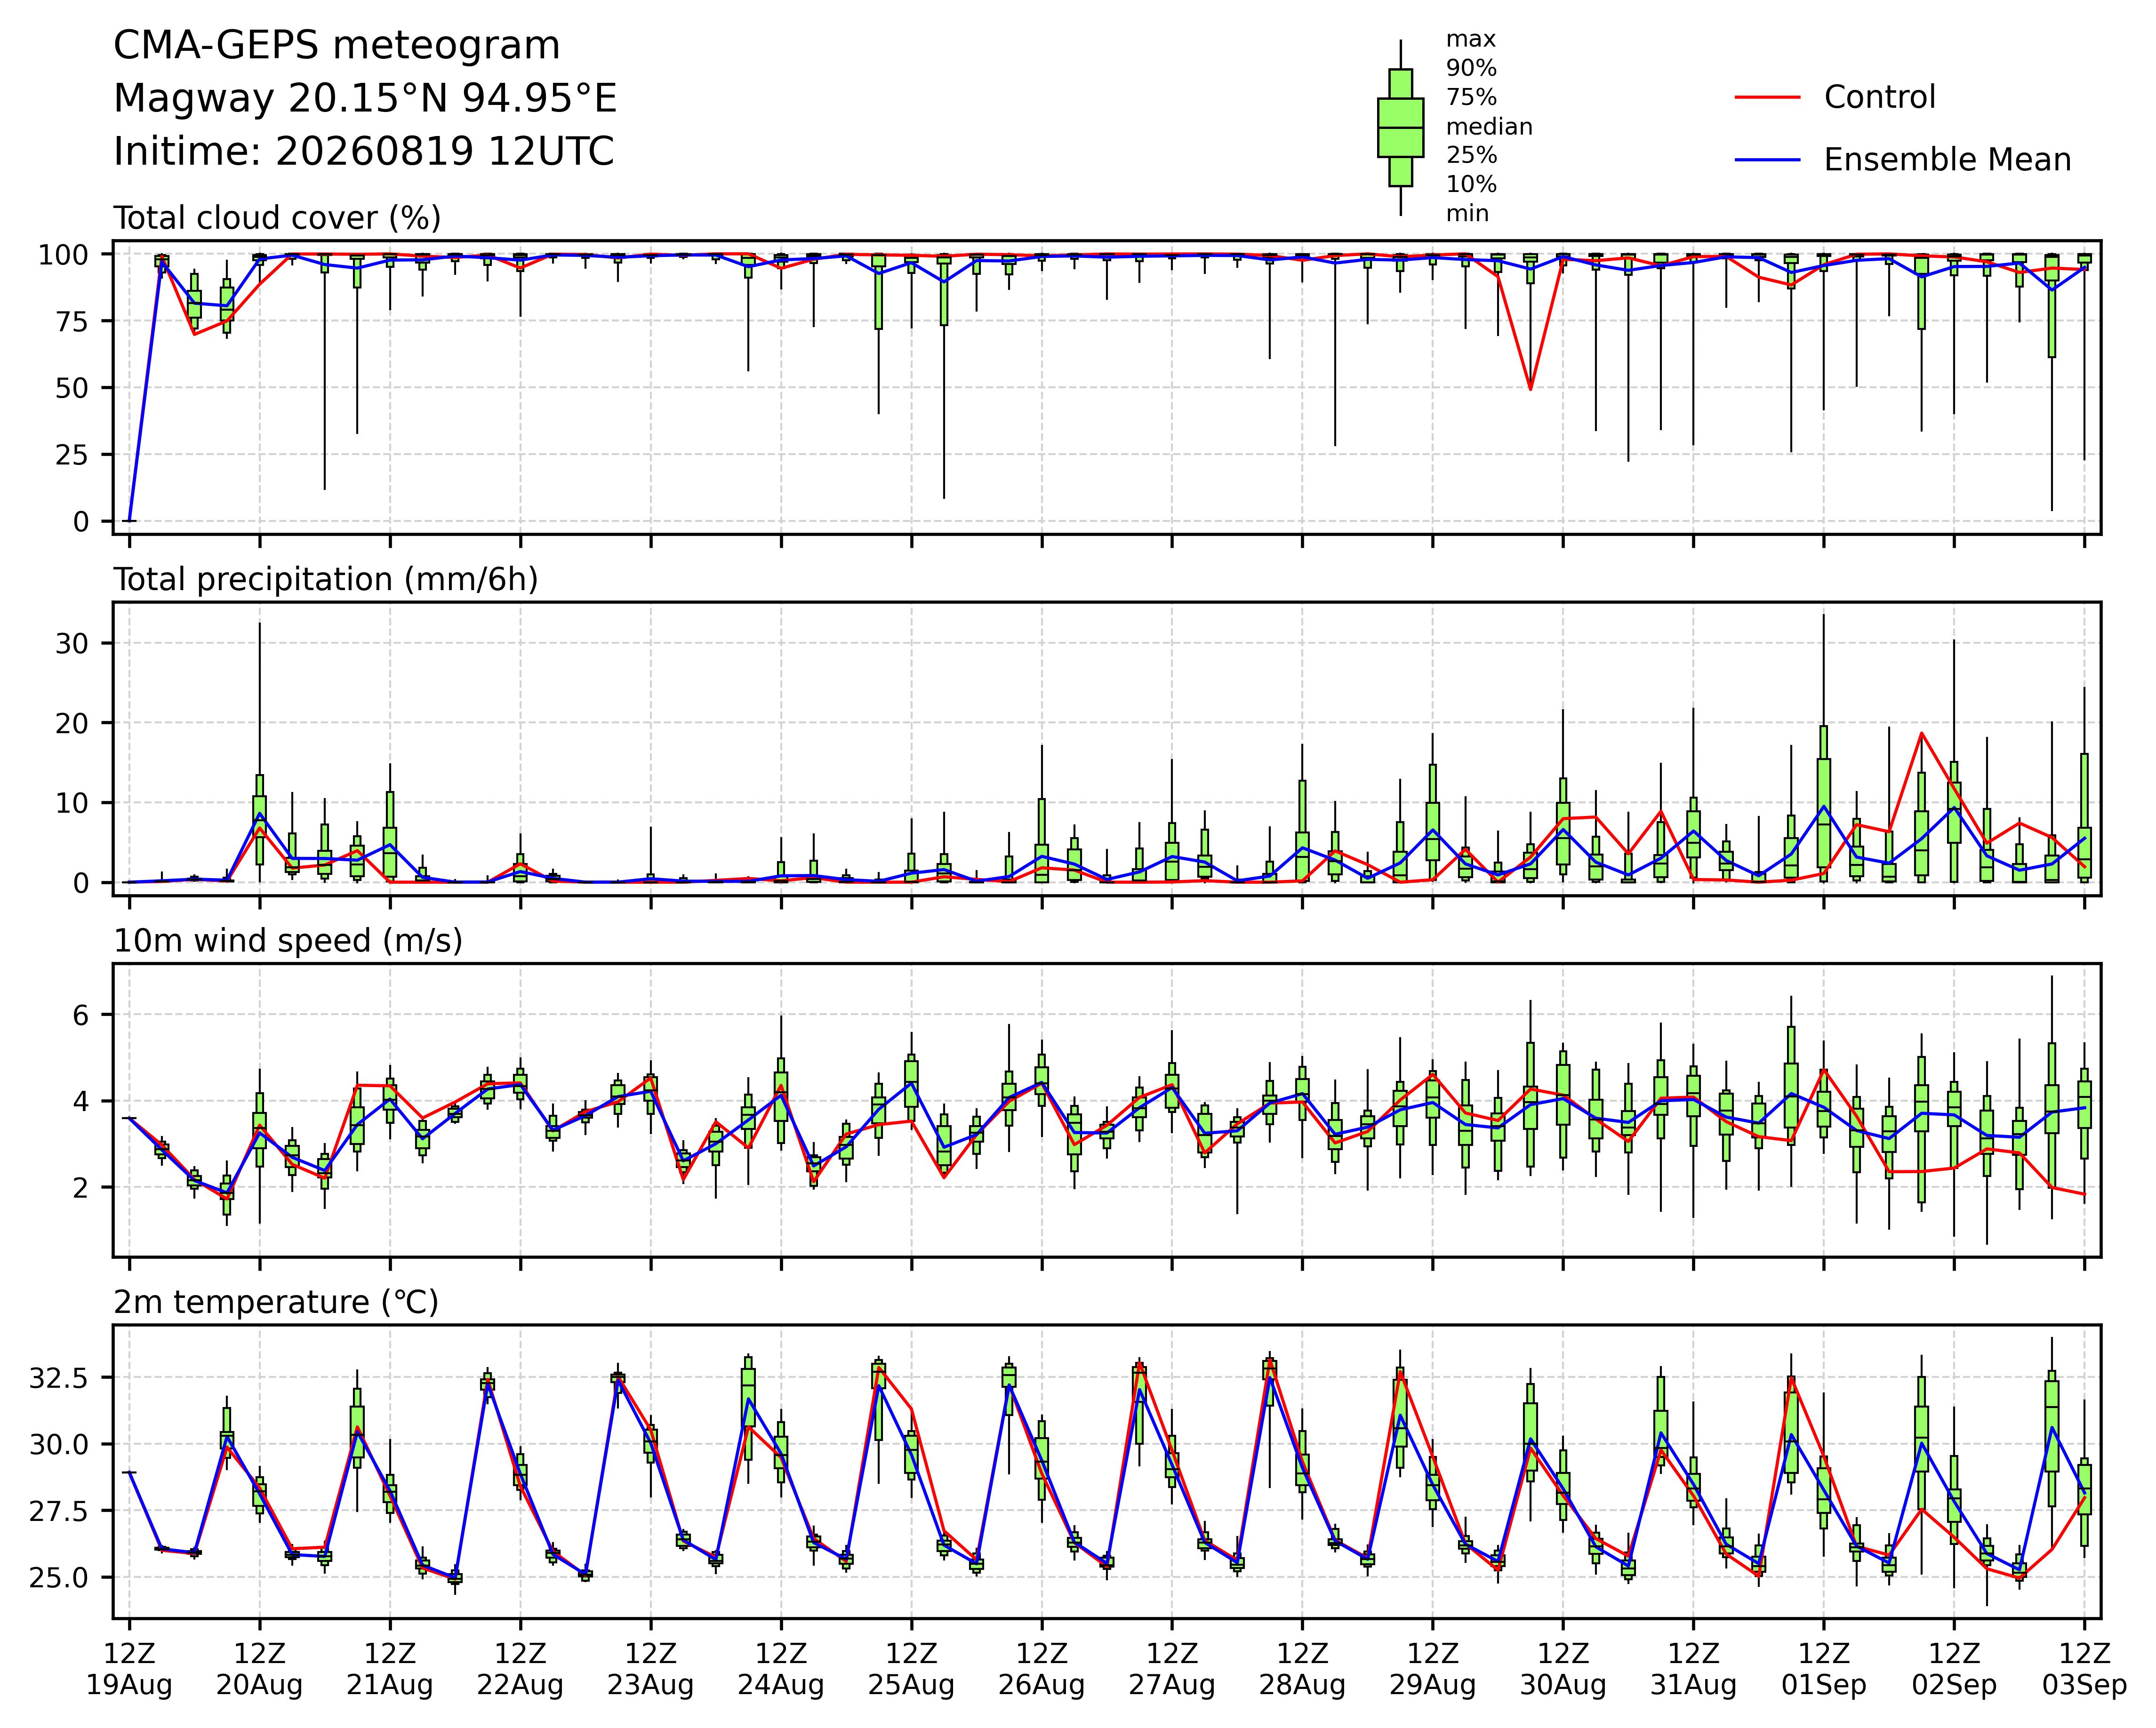Click the Total cloud cover panel title
This screenshot has height=1728, width=2156.
point(277,218)
